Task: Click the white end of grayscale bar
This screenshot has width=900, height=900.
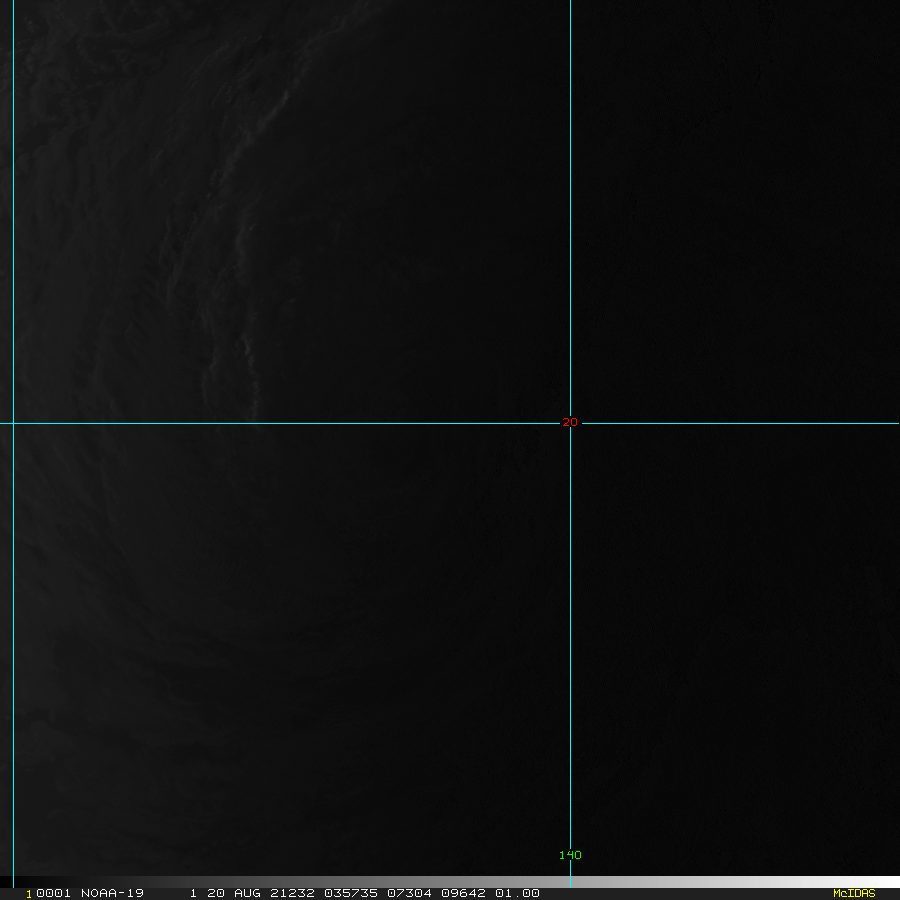Action: [x=885, y=882]
